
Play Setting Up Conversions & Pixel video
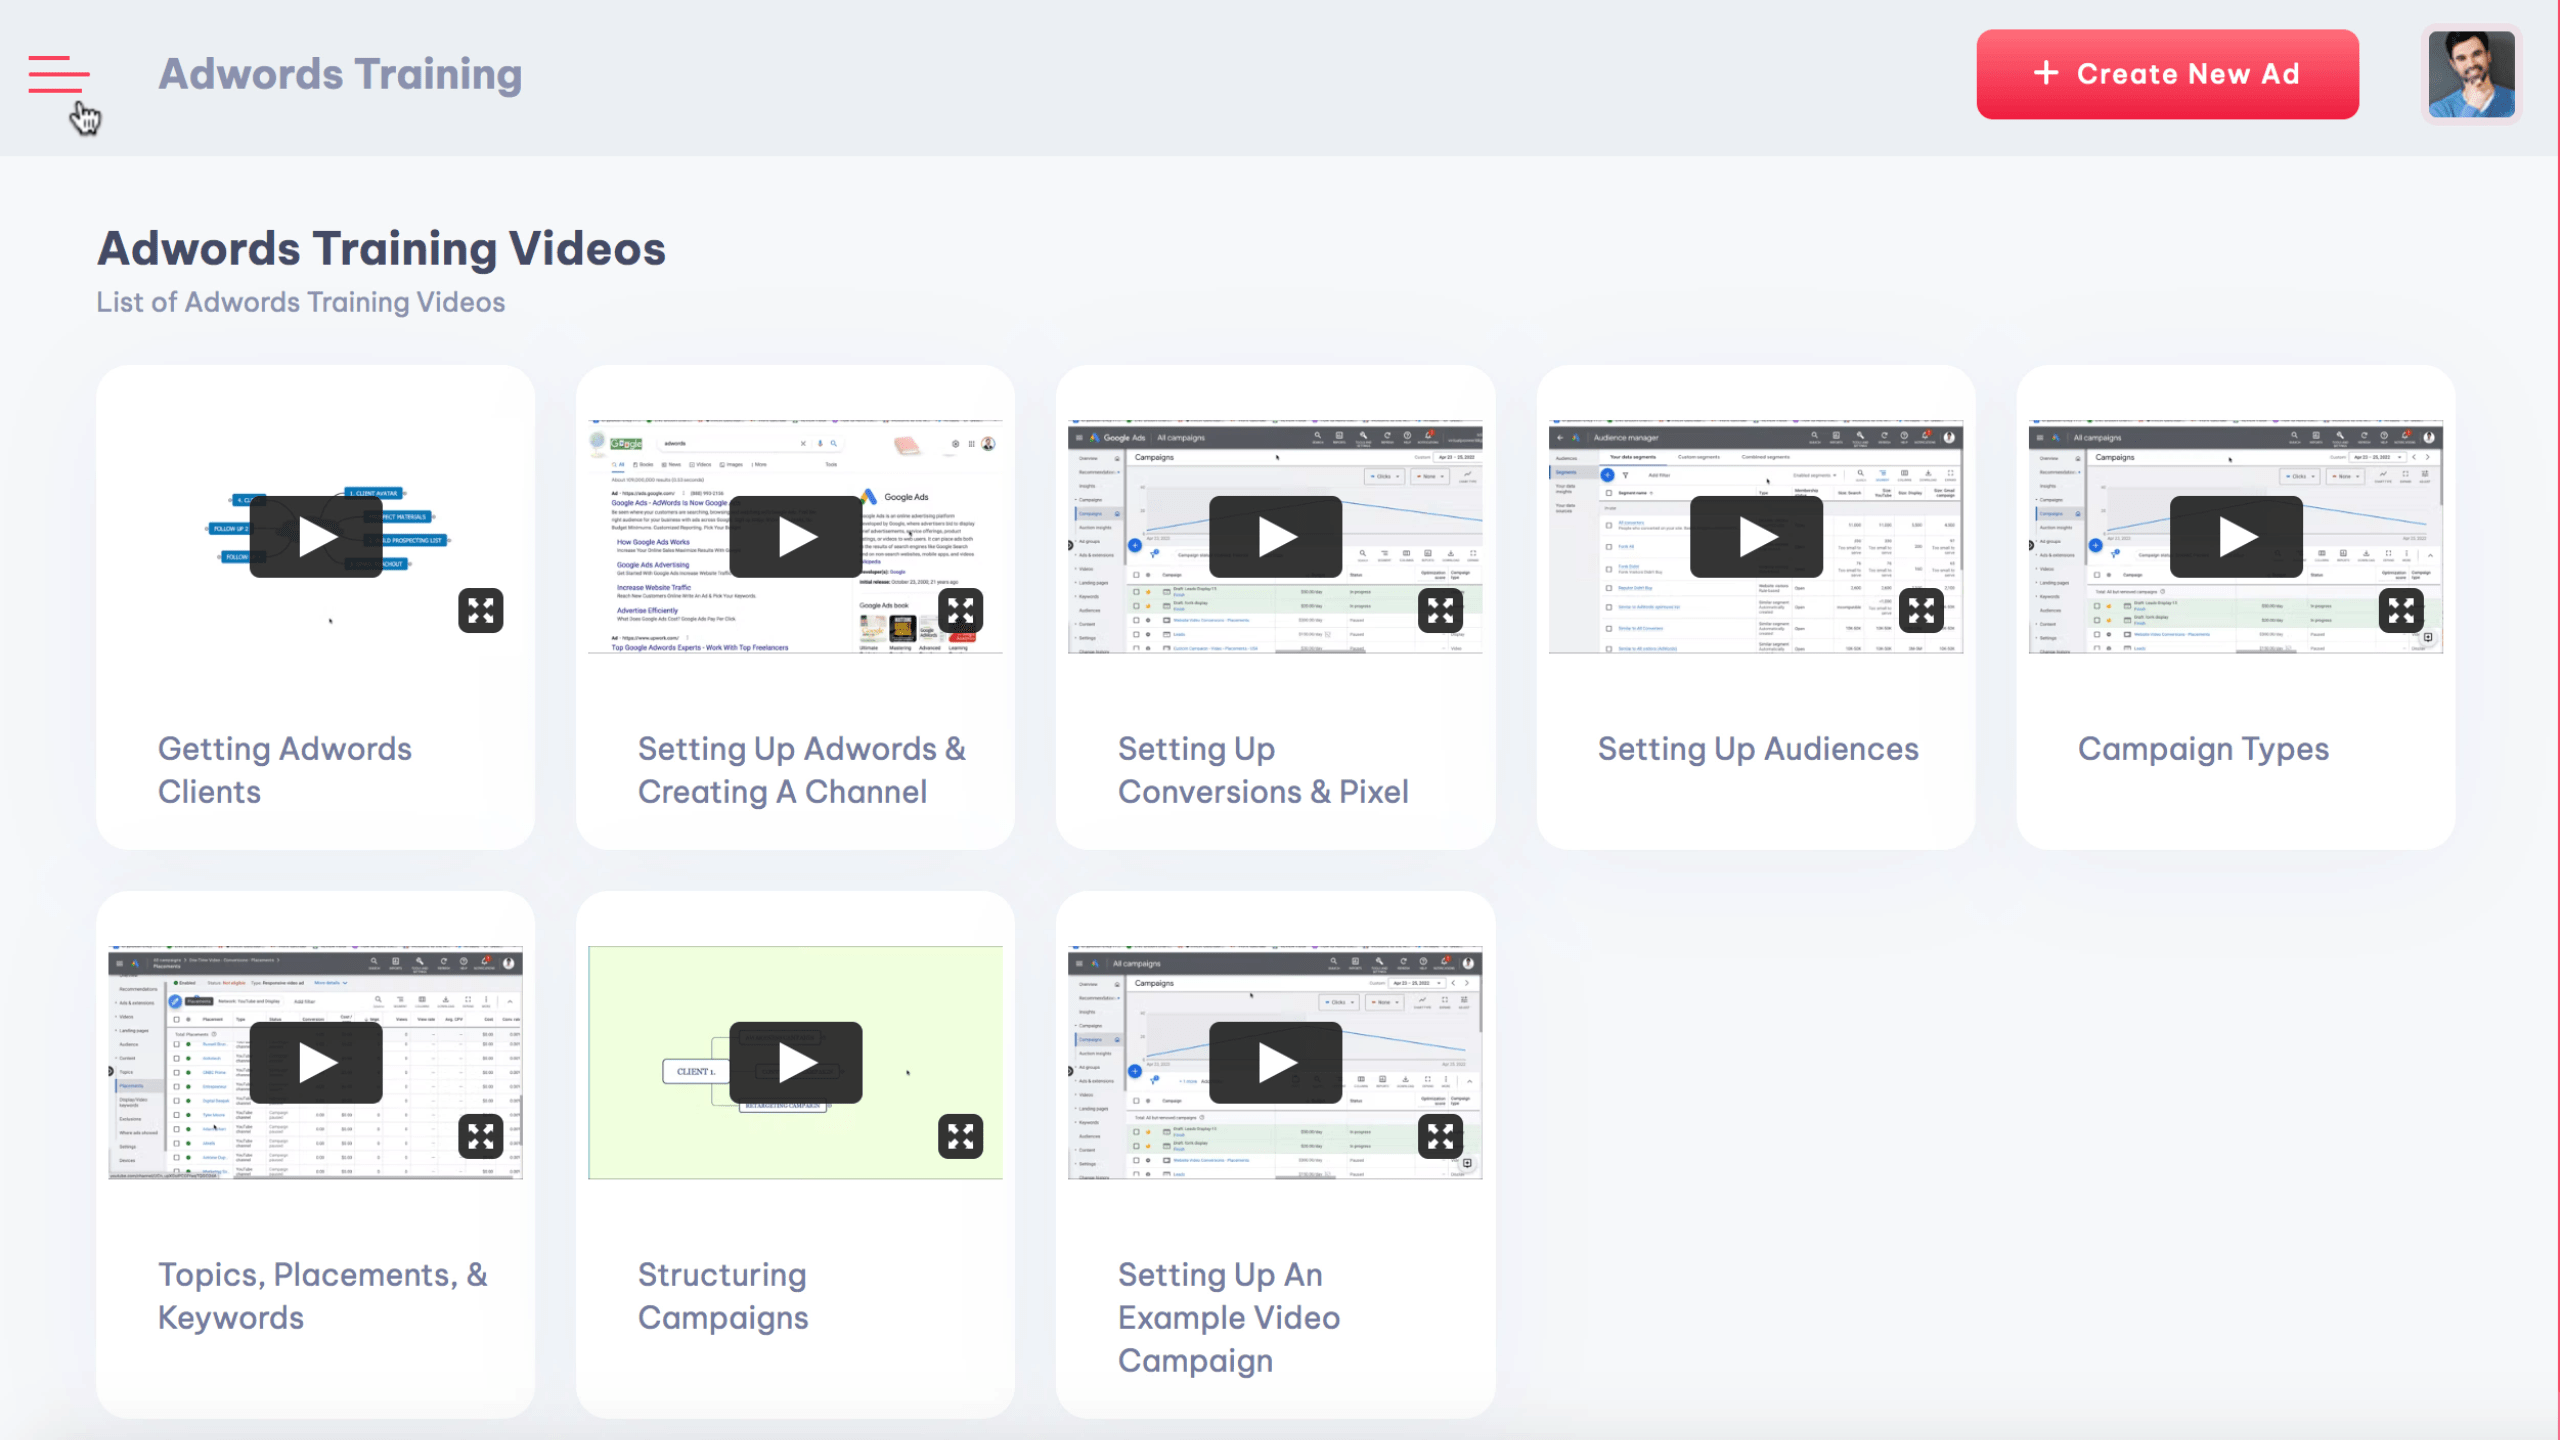point(1276,537)
